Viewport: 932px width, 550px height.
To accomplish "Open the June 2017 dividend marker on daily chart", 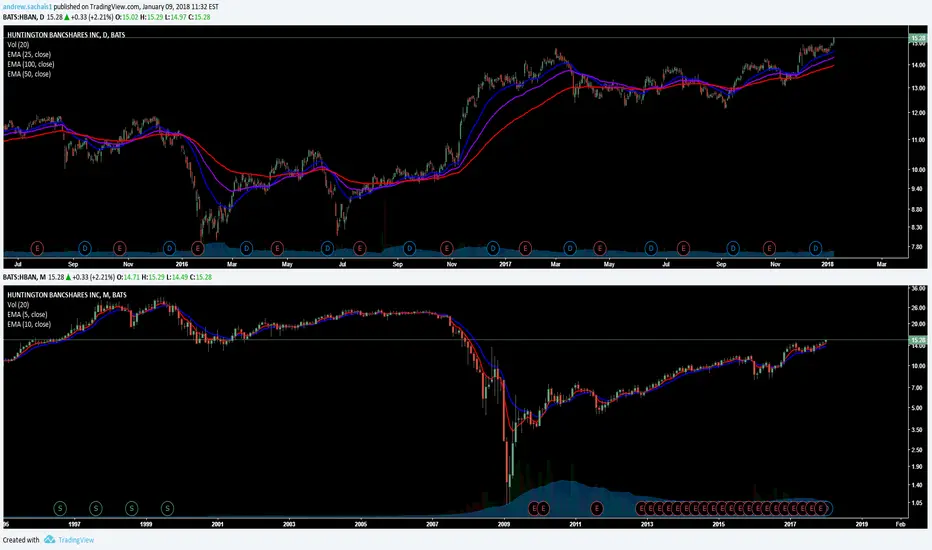I will [651, 248].
